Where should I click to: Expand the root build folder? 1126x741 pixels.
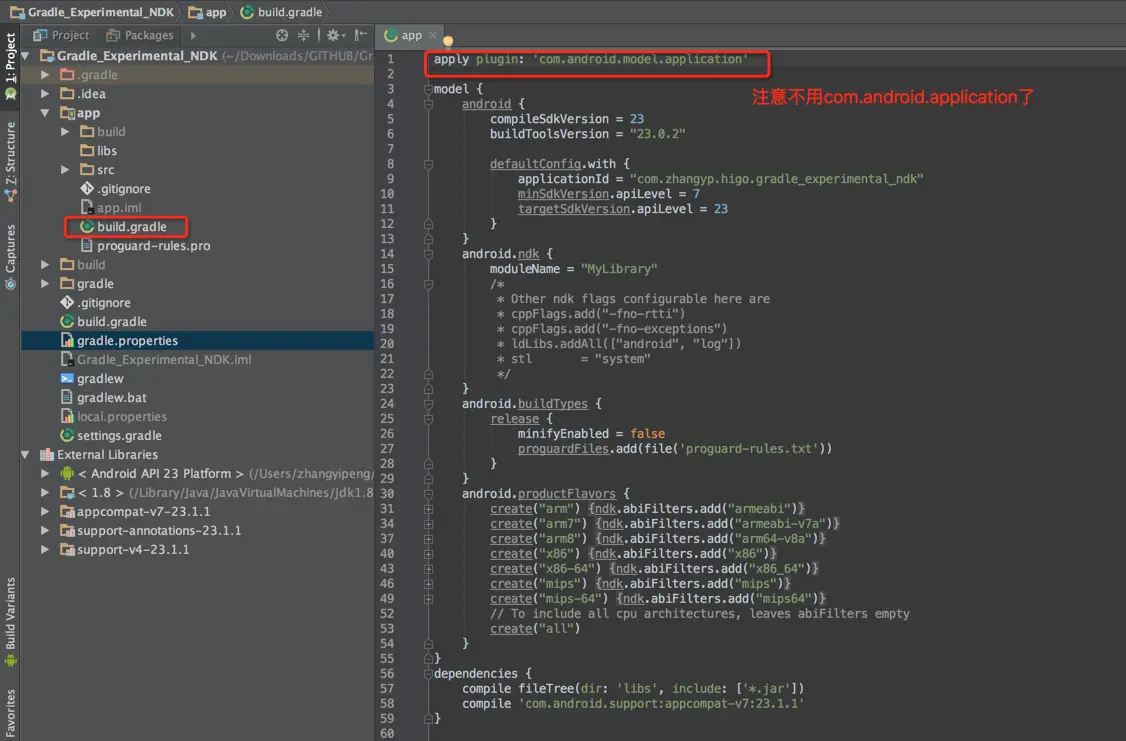[x=45, y=264]
